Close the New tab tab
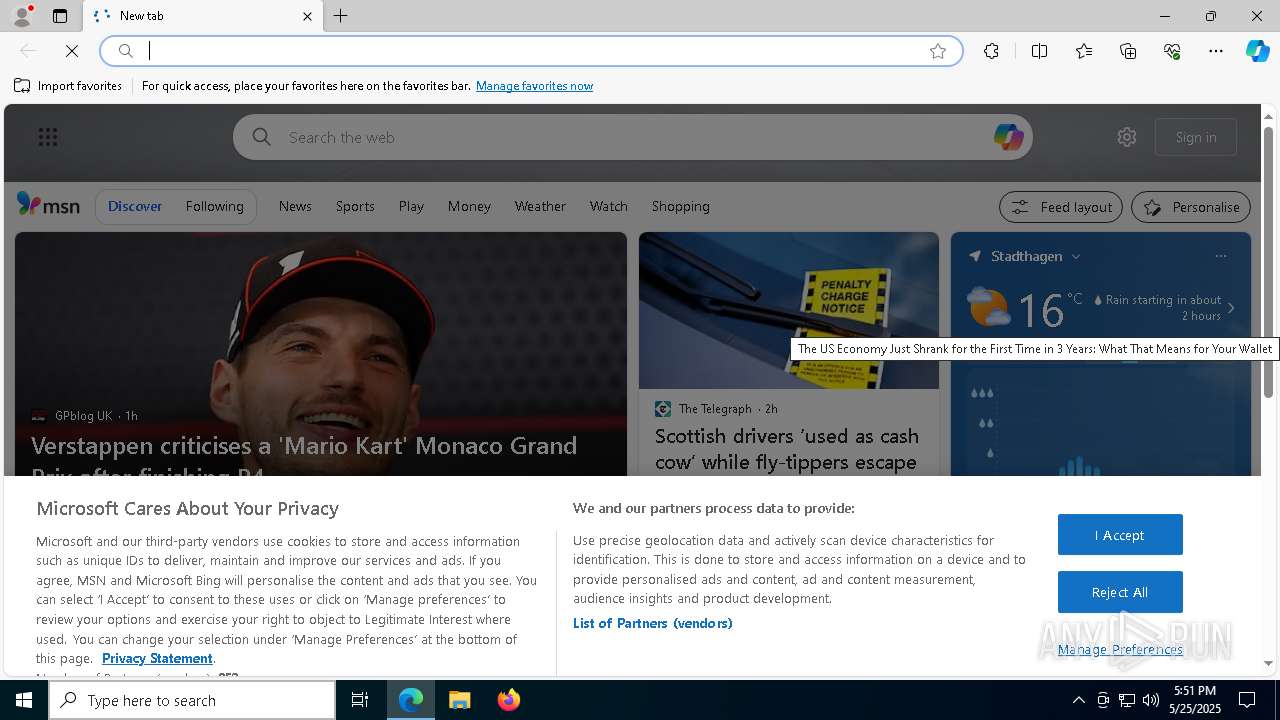This screenshot has width=1280, height=720. [307, 16]
